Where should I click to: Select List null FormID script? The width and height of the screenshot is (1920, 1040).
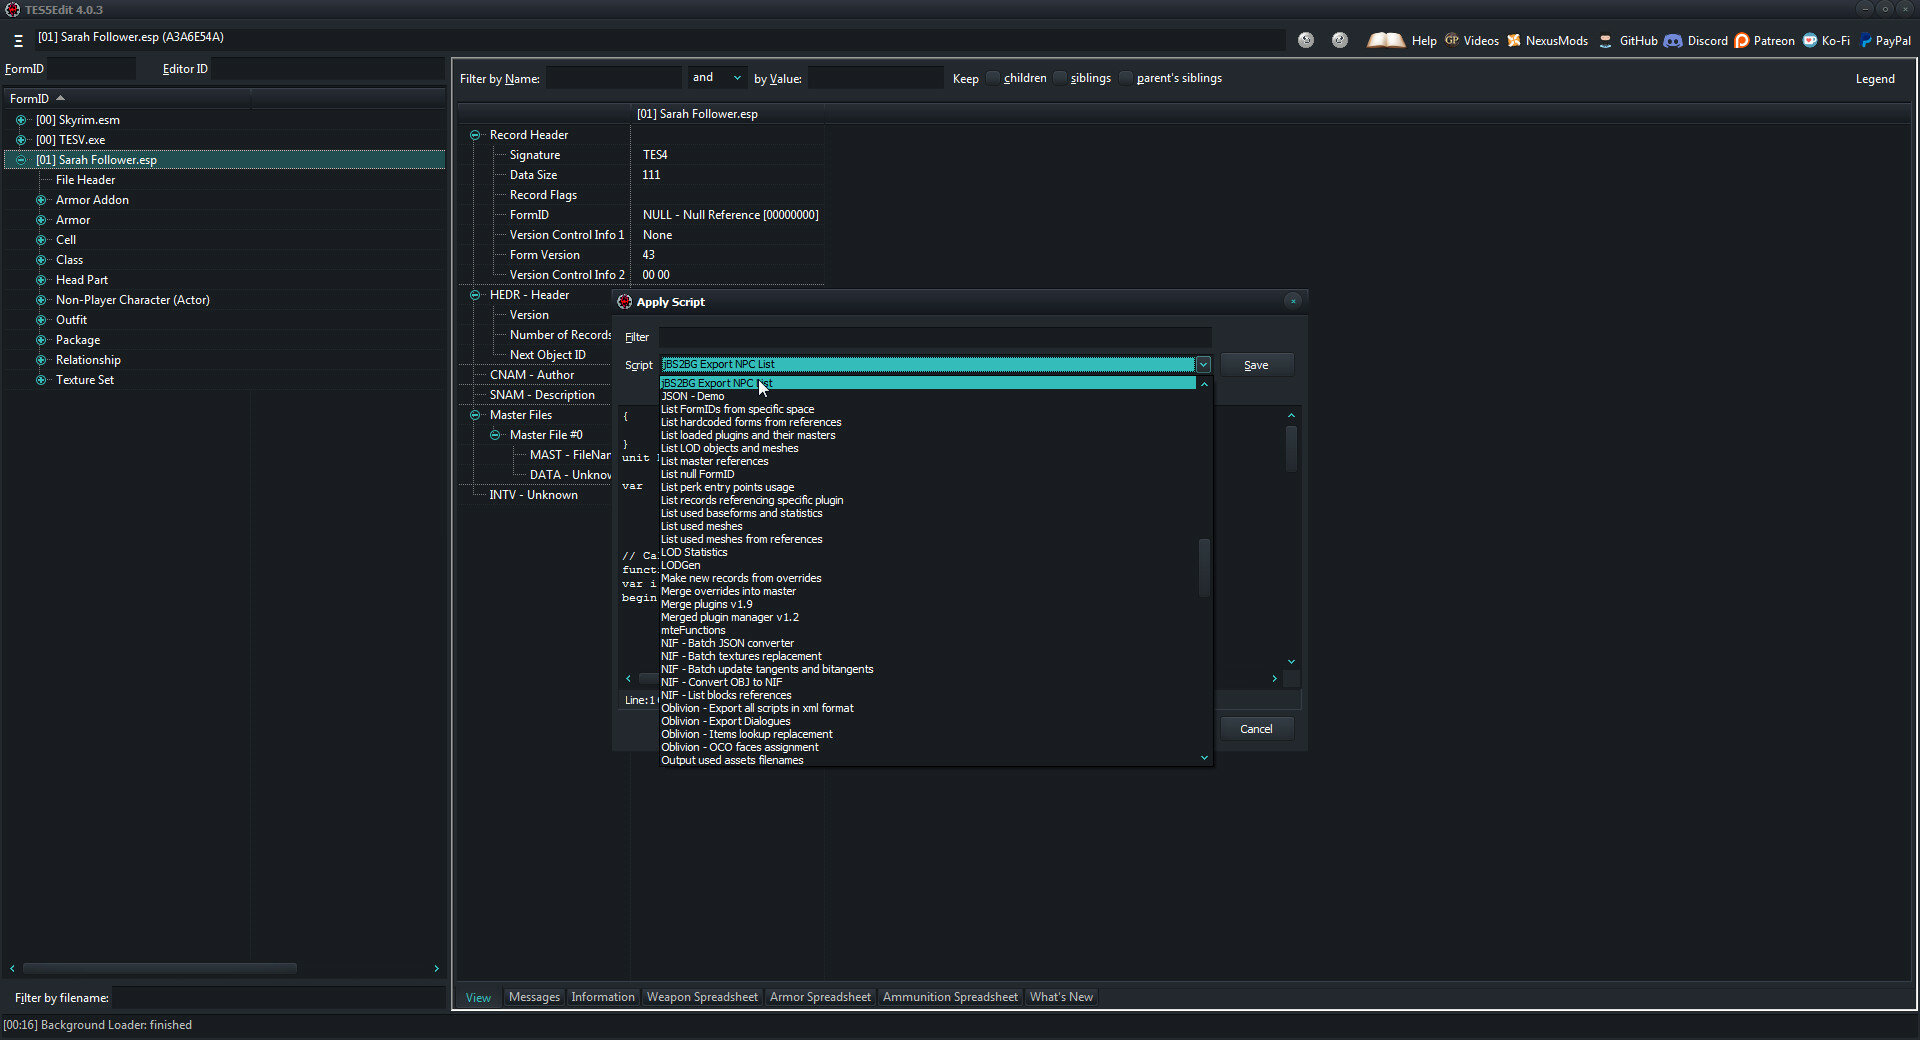tap(698, 474)
